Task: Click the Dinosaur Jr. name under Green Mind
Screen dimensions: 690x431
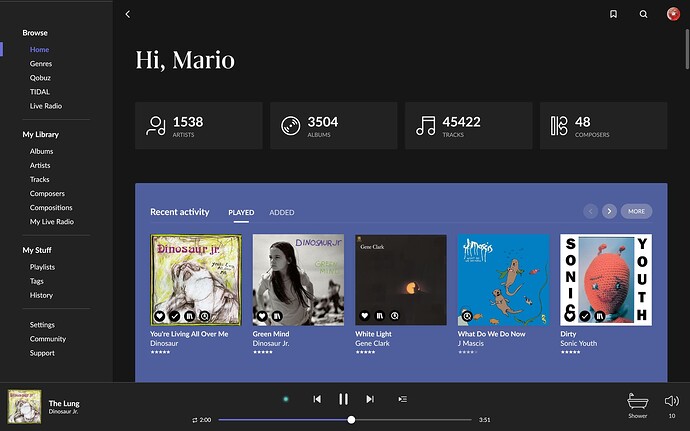Action: (x=271, y=343)
